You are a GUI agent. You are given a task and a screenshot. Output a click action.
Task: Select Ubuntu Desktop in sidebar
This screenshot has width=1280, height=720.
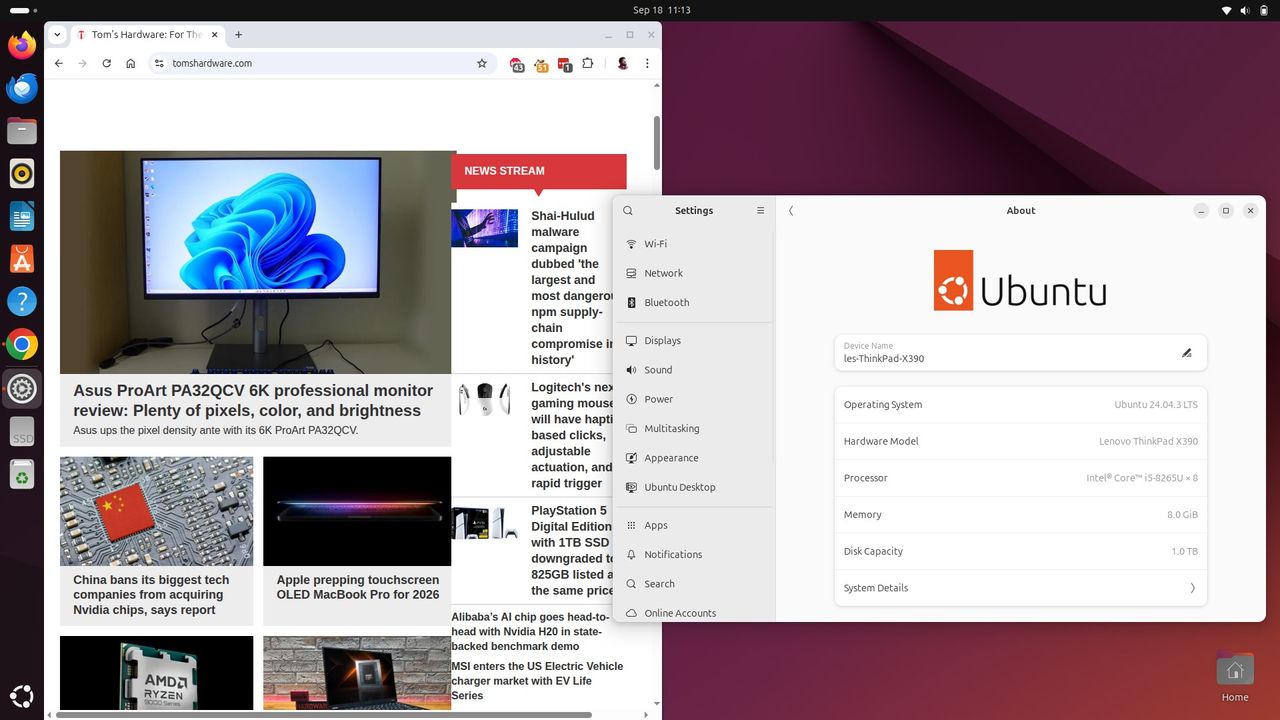point(694,487)
